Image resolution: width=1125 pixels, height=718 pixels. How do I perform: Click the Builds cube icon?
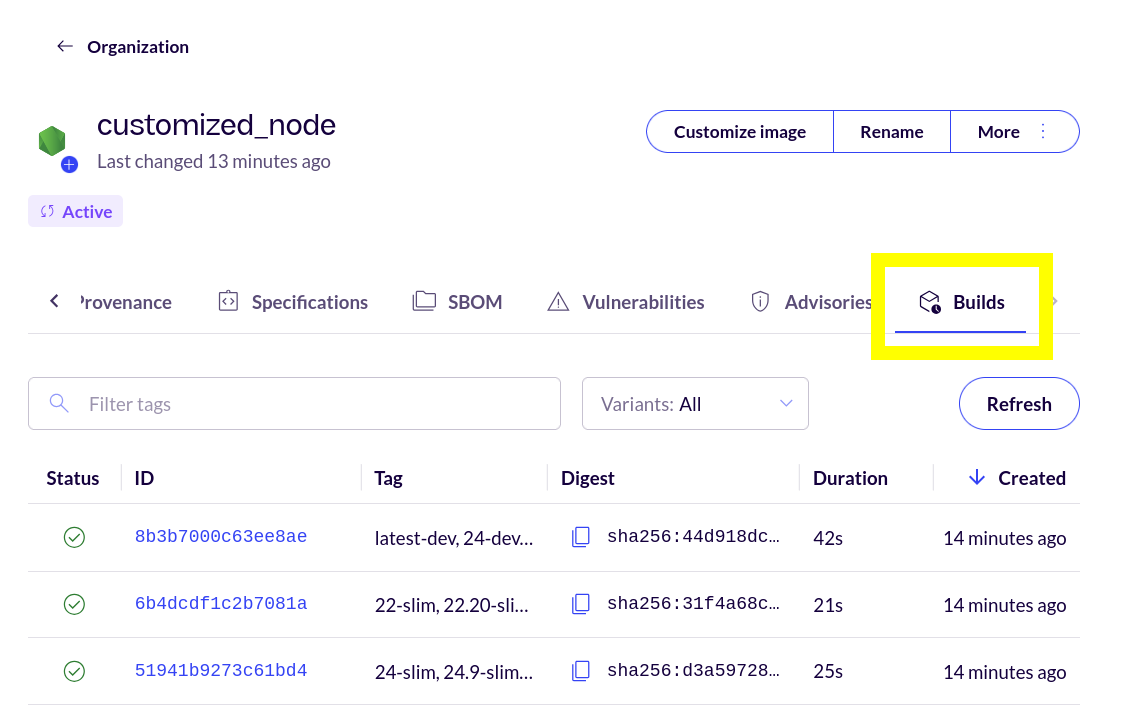(931, 301)
